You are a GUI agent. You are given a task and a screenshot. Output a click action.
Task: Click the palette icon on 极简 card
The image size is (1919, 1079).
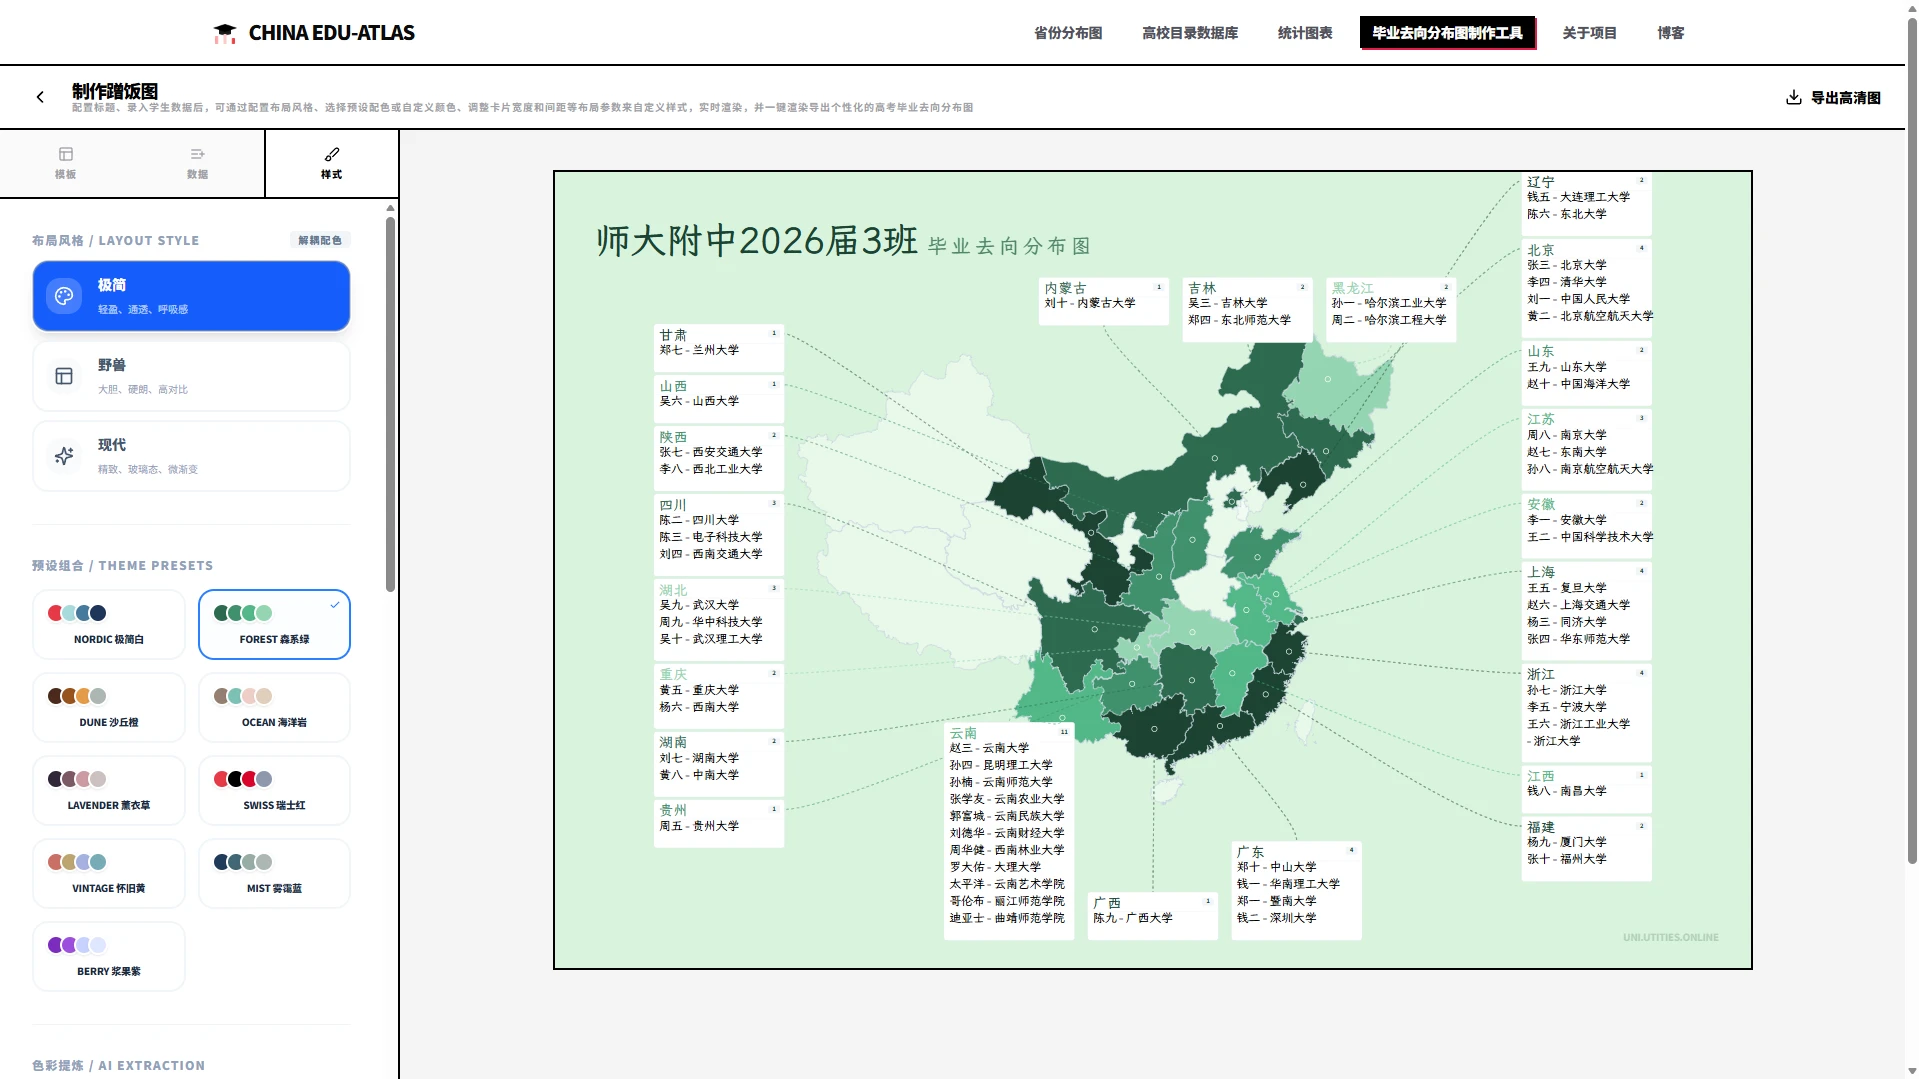point(64,296)
